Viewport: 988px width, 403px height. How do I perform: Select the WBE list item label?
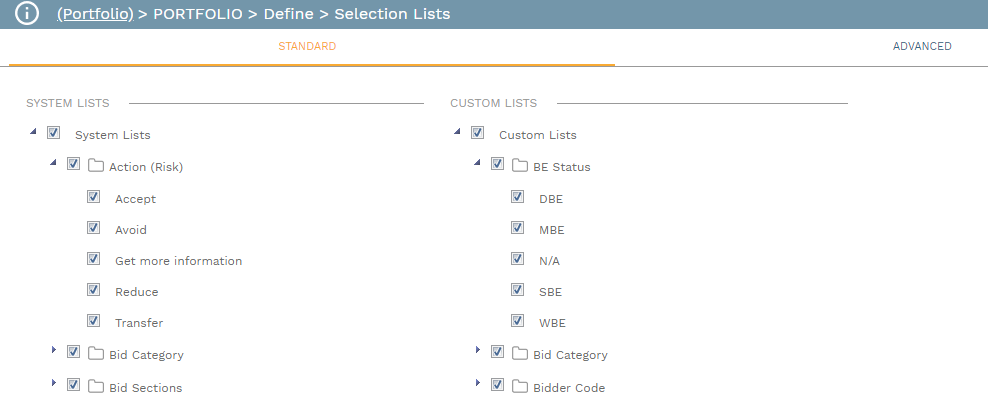pyautogui.click(x=552, y=323)
